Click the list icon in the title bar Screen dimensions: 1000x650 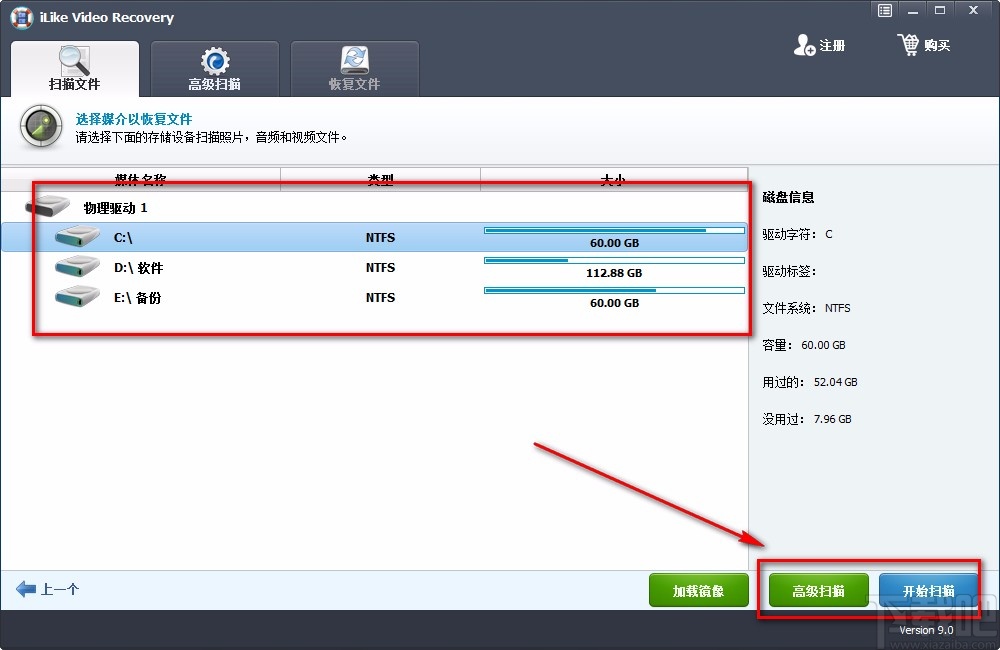coord(884,10)
